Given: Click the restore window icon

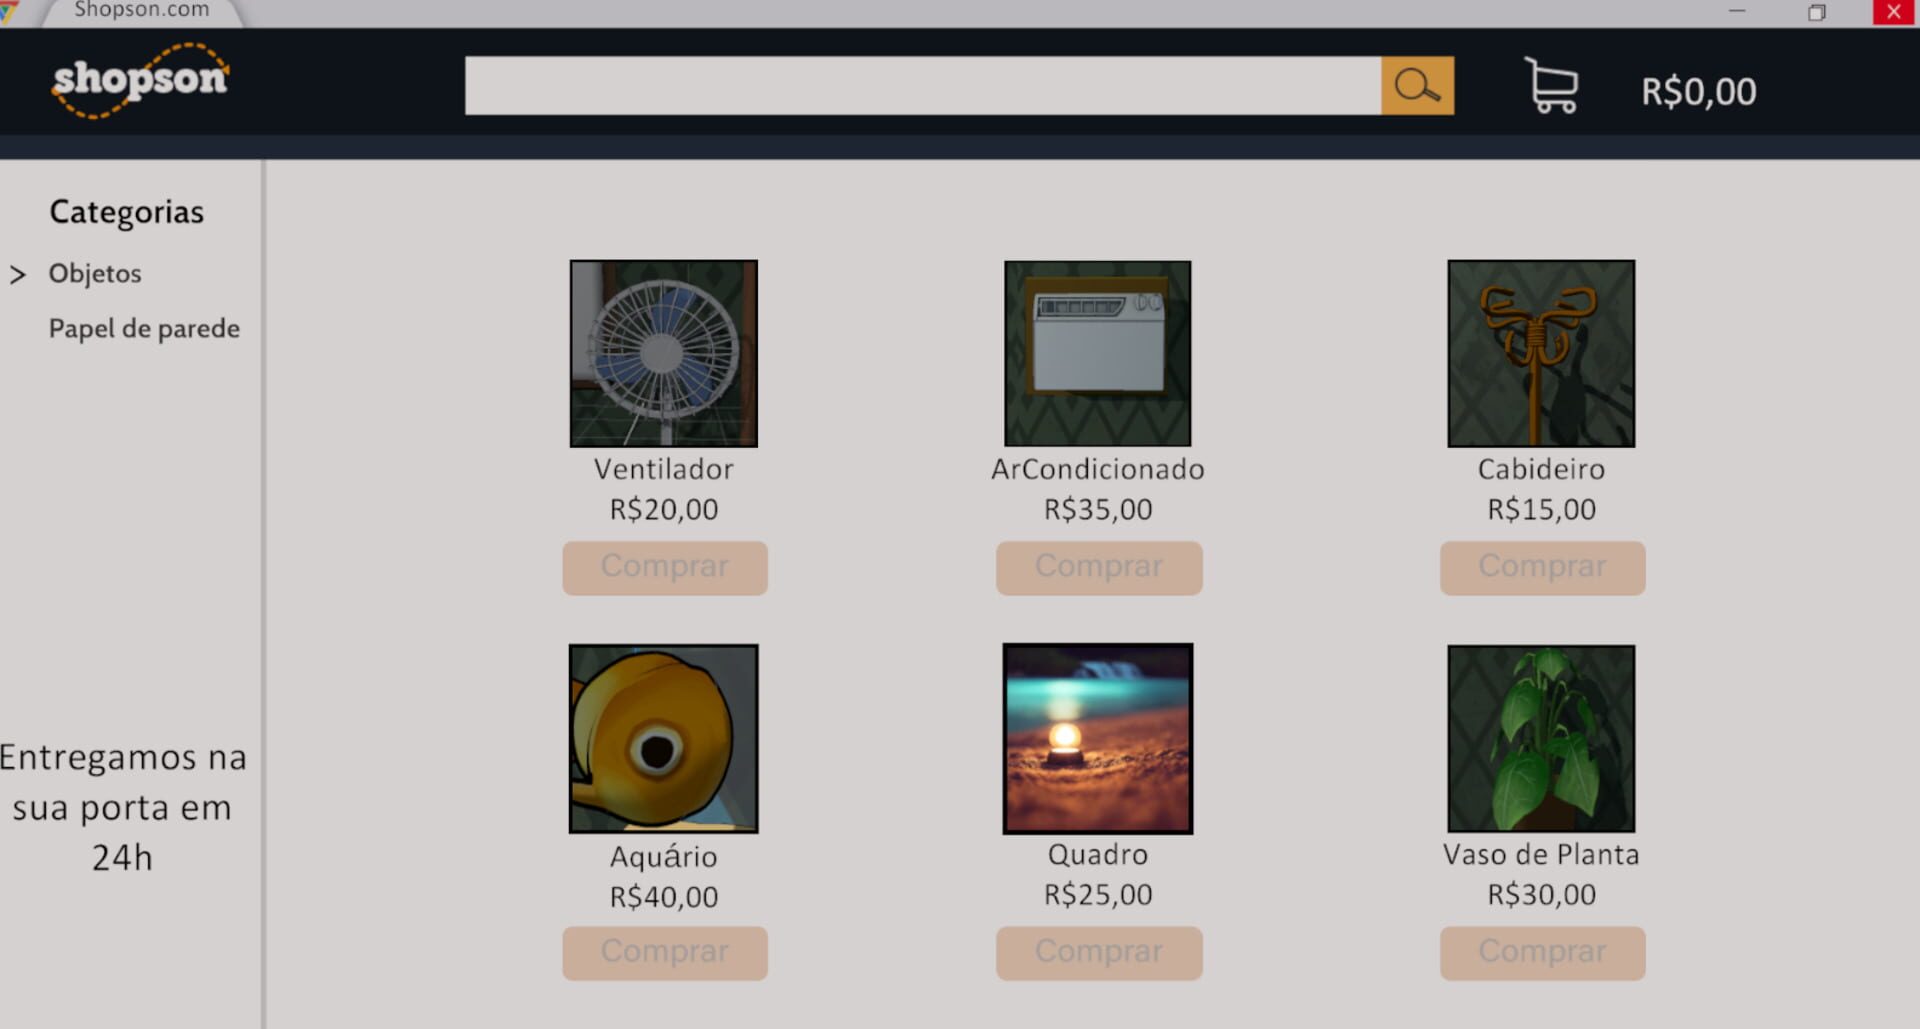Looking at the screenshot, I should pos(1816,12).
